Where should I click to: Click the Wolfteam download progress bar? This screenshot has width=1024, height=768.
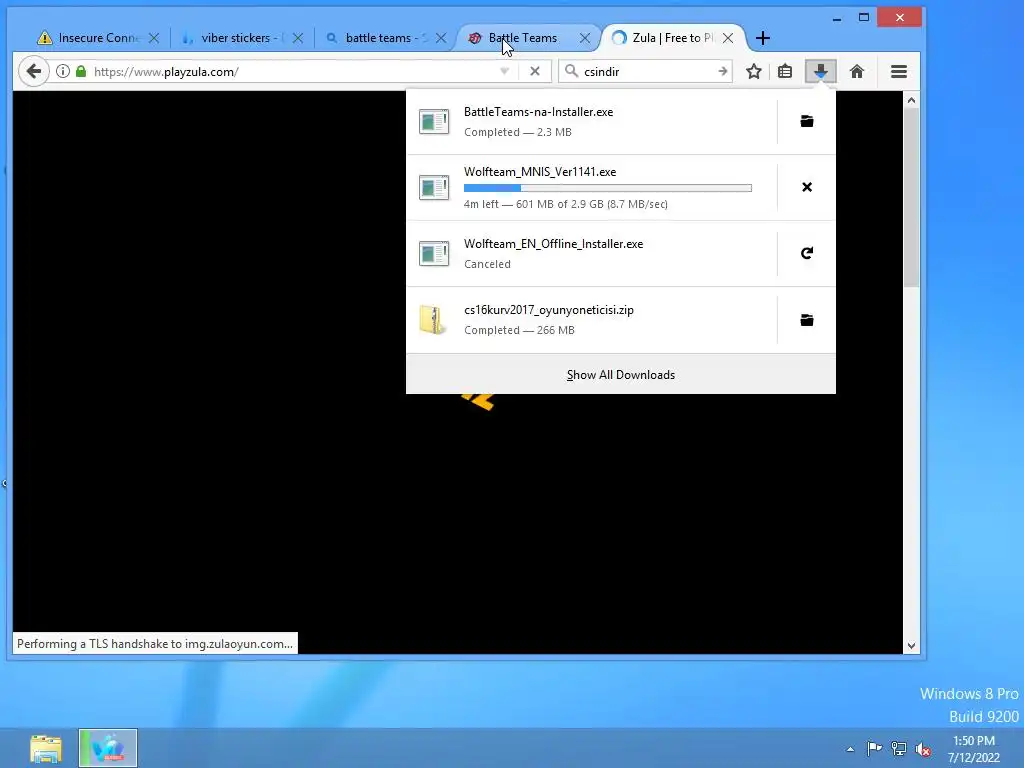coord(607,188)
